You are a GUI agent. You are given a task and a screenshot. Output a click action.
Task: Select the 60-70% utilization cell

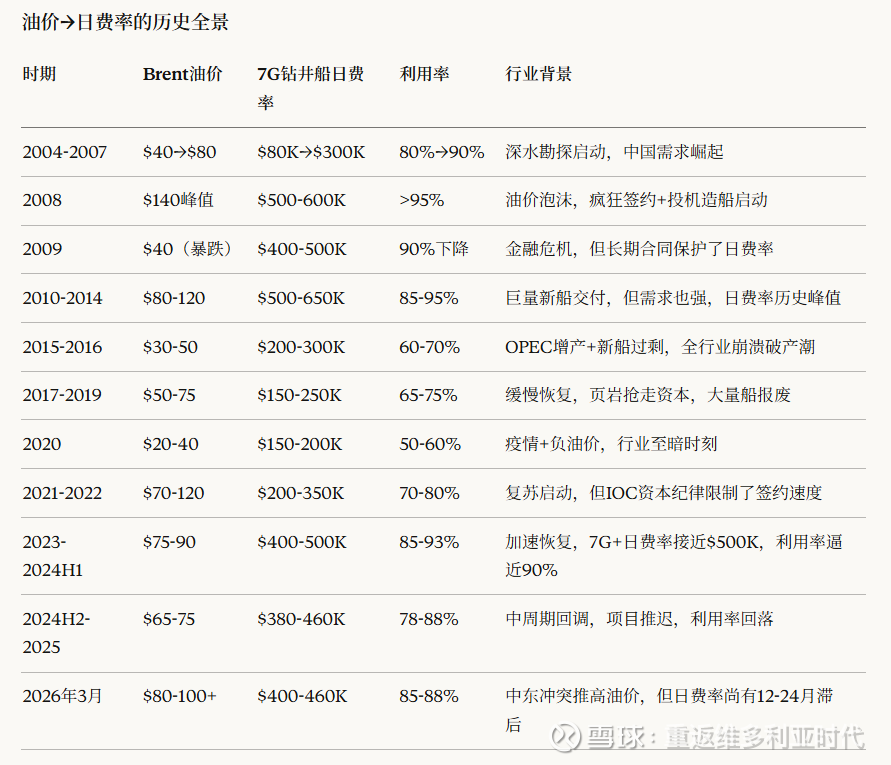pyautogui.click(x=430, y=347)
